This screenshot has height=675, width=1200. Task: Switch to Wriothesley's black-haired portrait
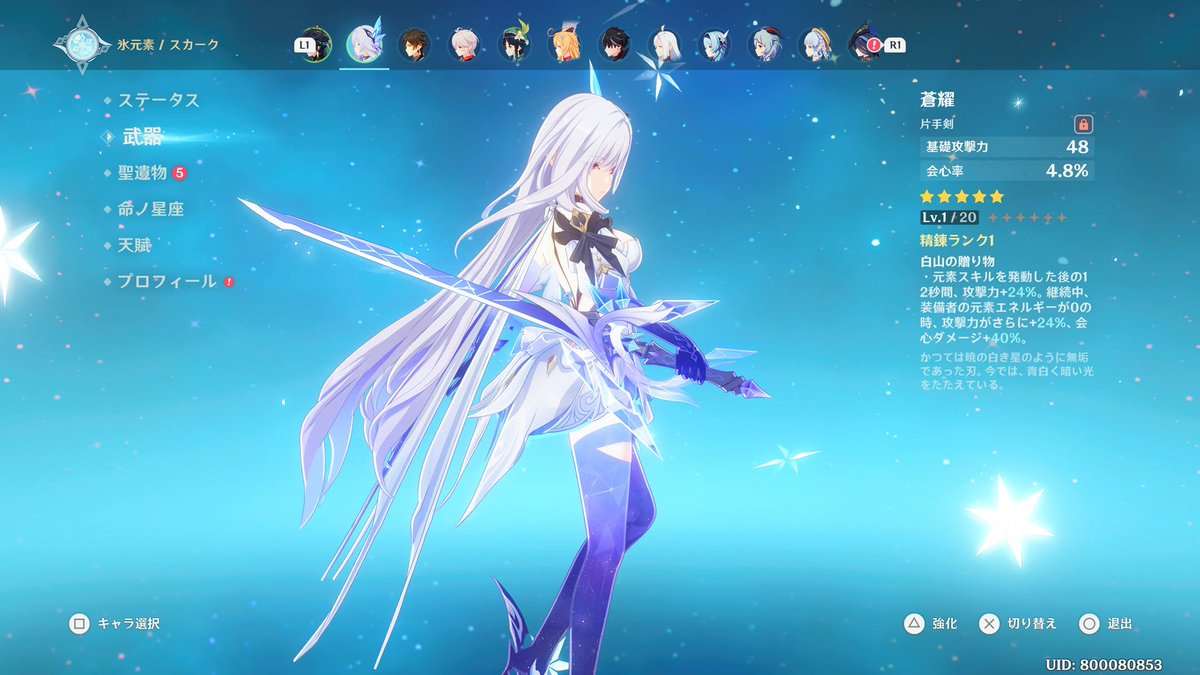point(615,44)
